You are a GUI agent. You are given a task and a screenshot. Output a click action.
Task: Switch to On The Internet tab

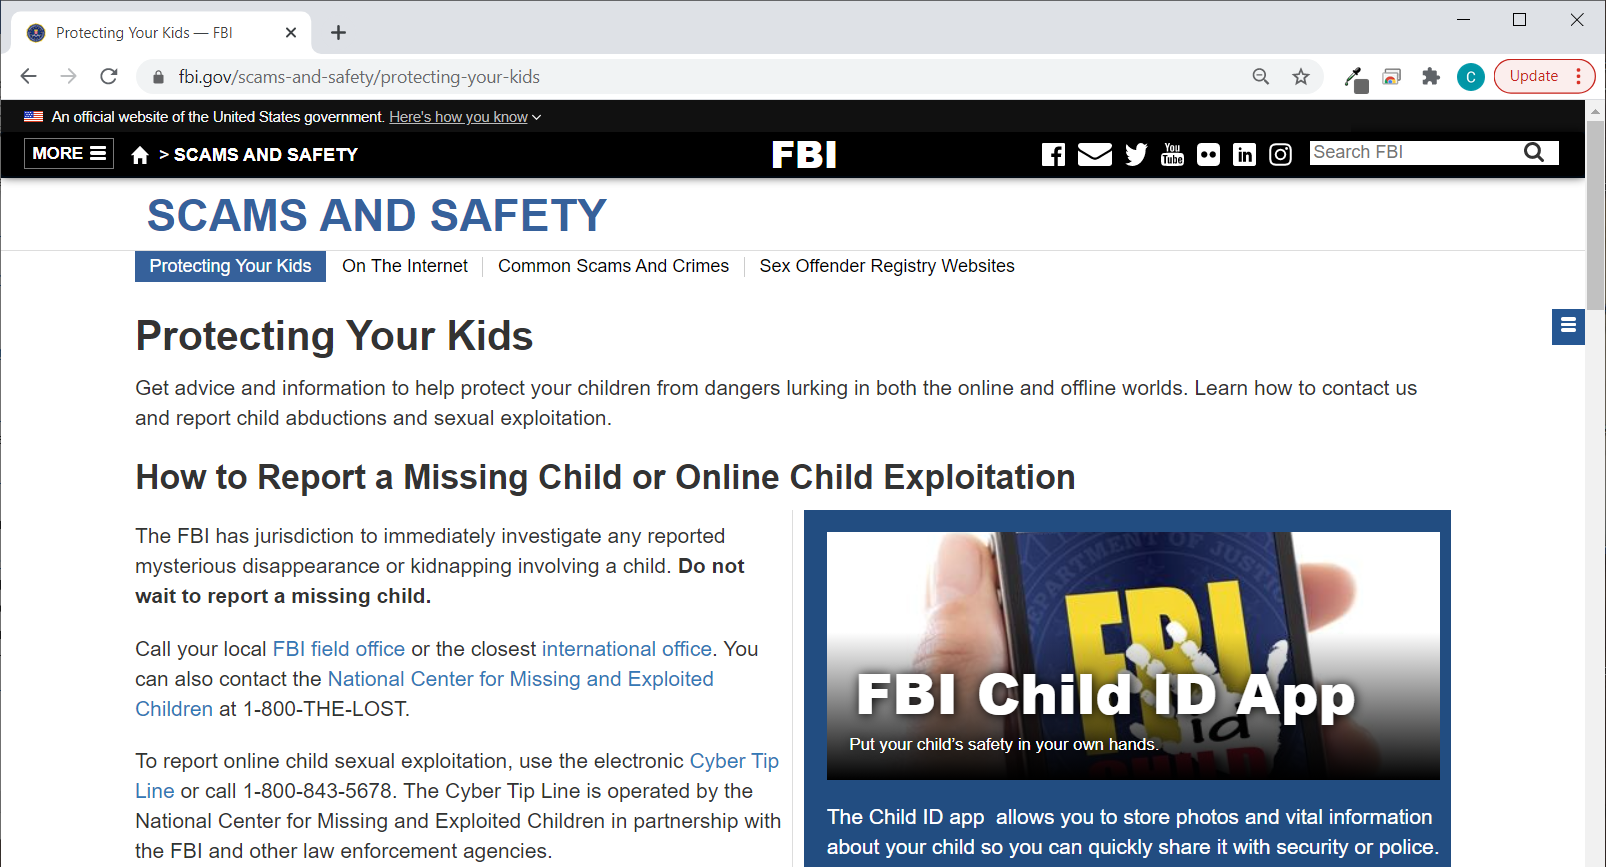[x=405, y=266]
